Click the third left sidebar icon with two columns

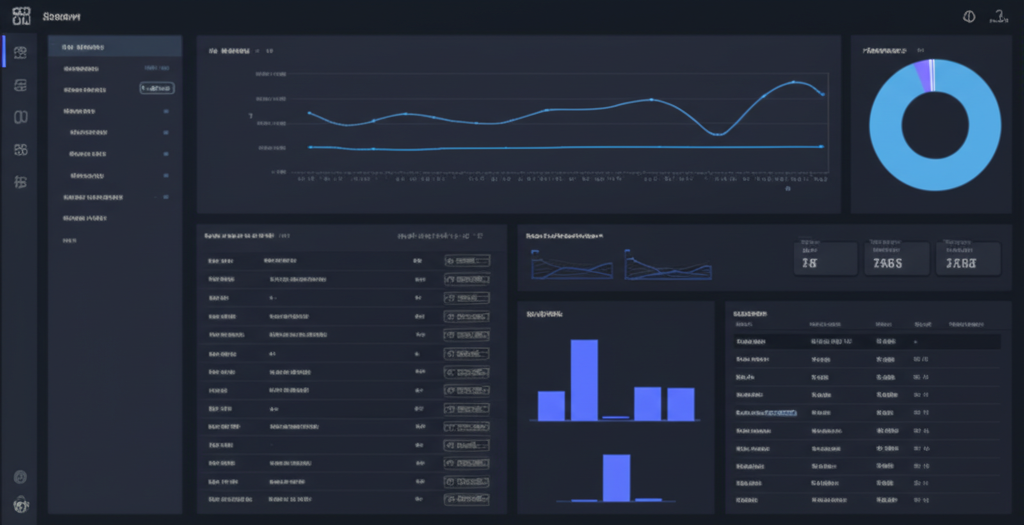tap(21, 117)
